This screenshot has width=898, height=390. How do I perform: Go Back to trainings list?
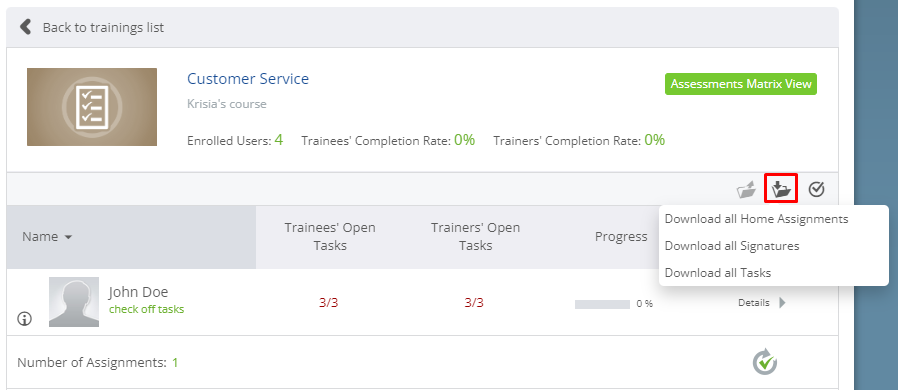[x=103, y=27]
